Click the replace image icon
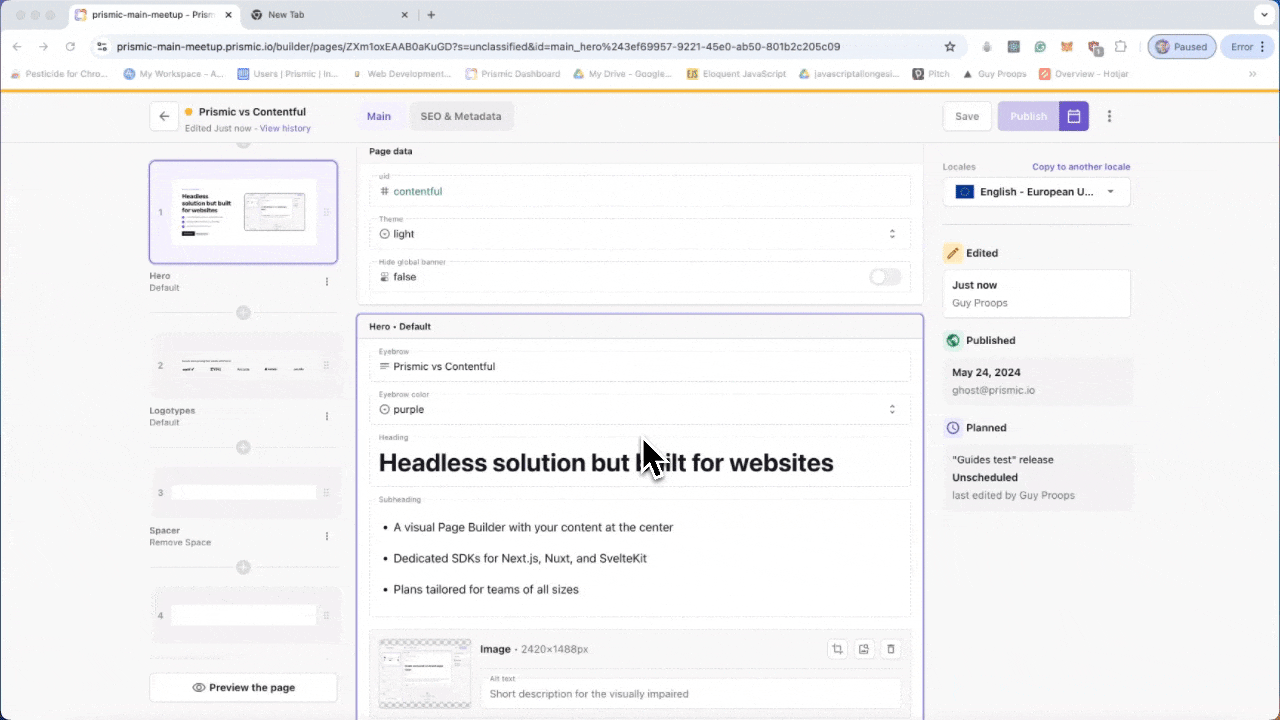Screen dimensions: 1280x720 point(864,649)
